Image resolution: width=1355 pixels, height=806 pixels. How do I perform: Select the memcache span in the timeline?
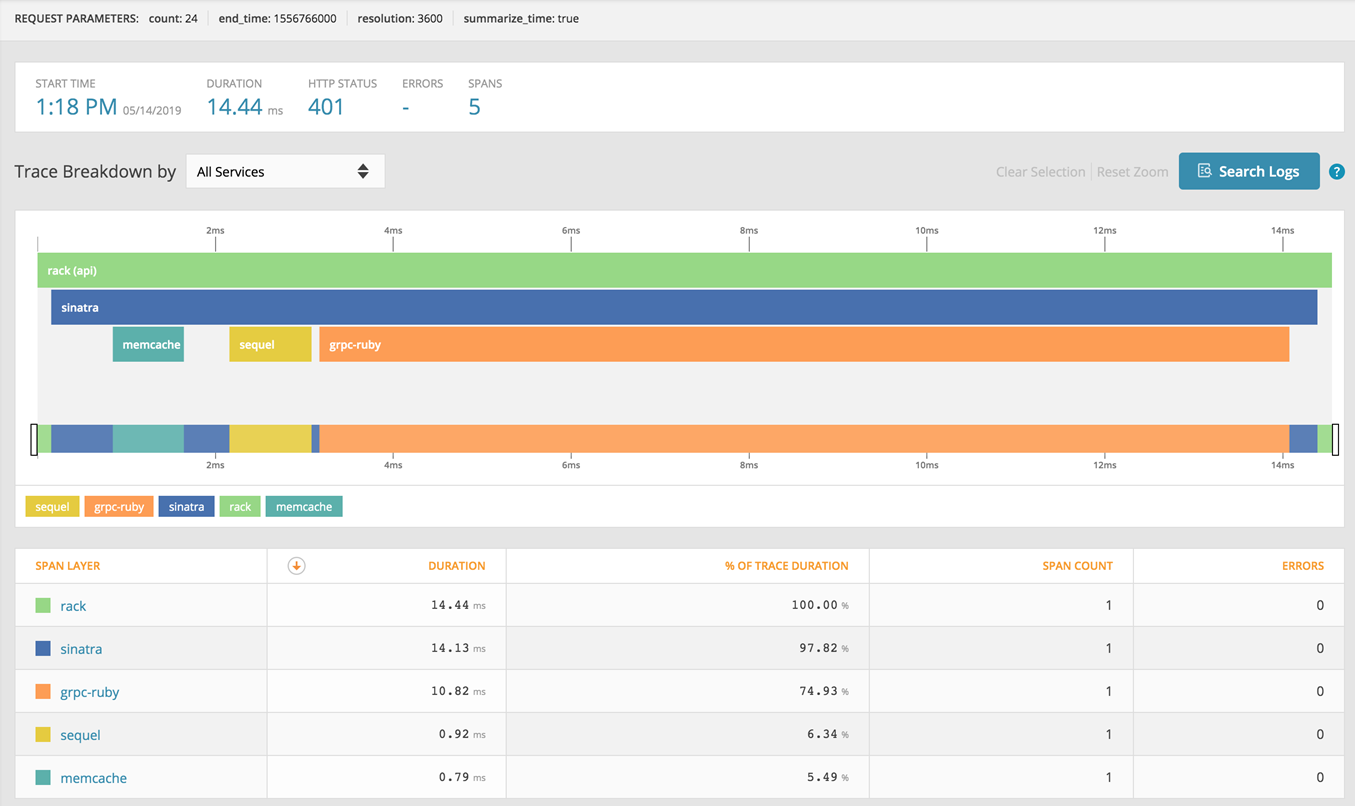pos(148,345)
